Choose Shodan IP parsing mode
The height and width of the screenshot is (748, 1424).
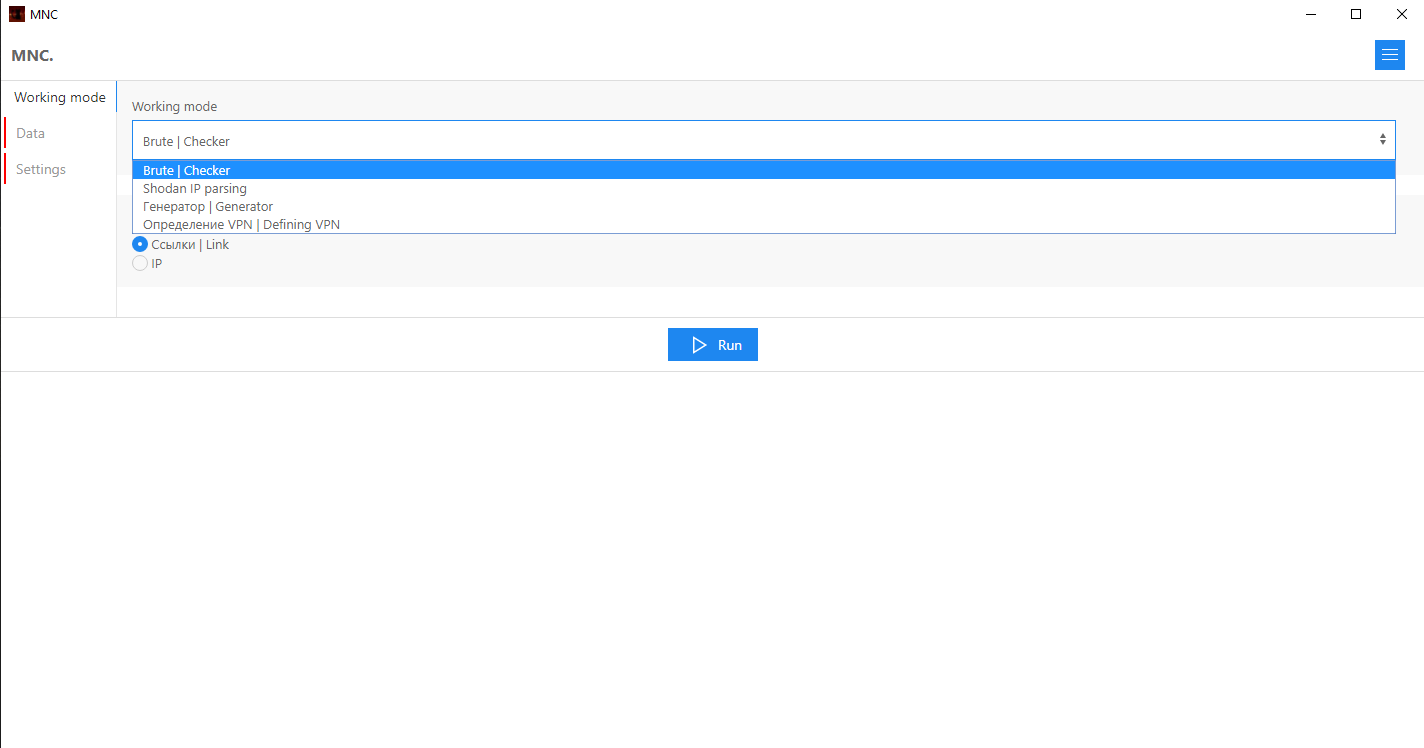(195, 189)
